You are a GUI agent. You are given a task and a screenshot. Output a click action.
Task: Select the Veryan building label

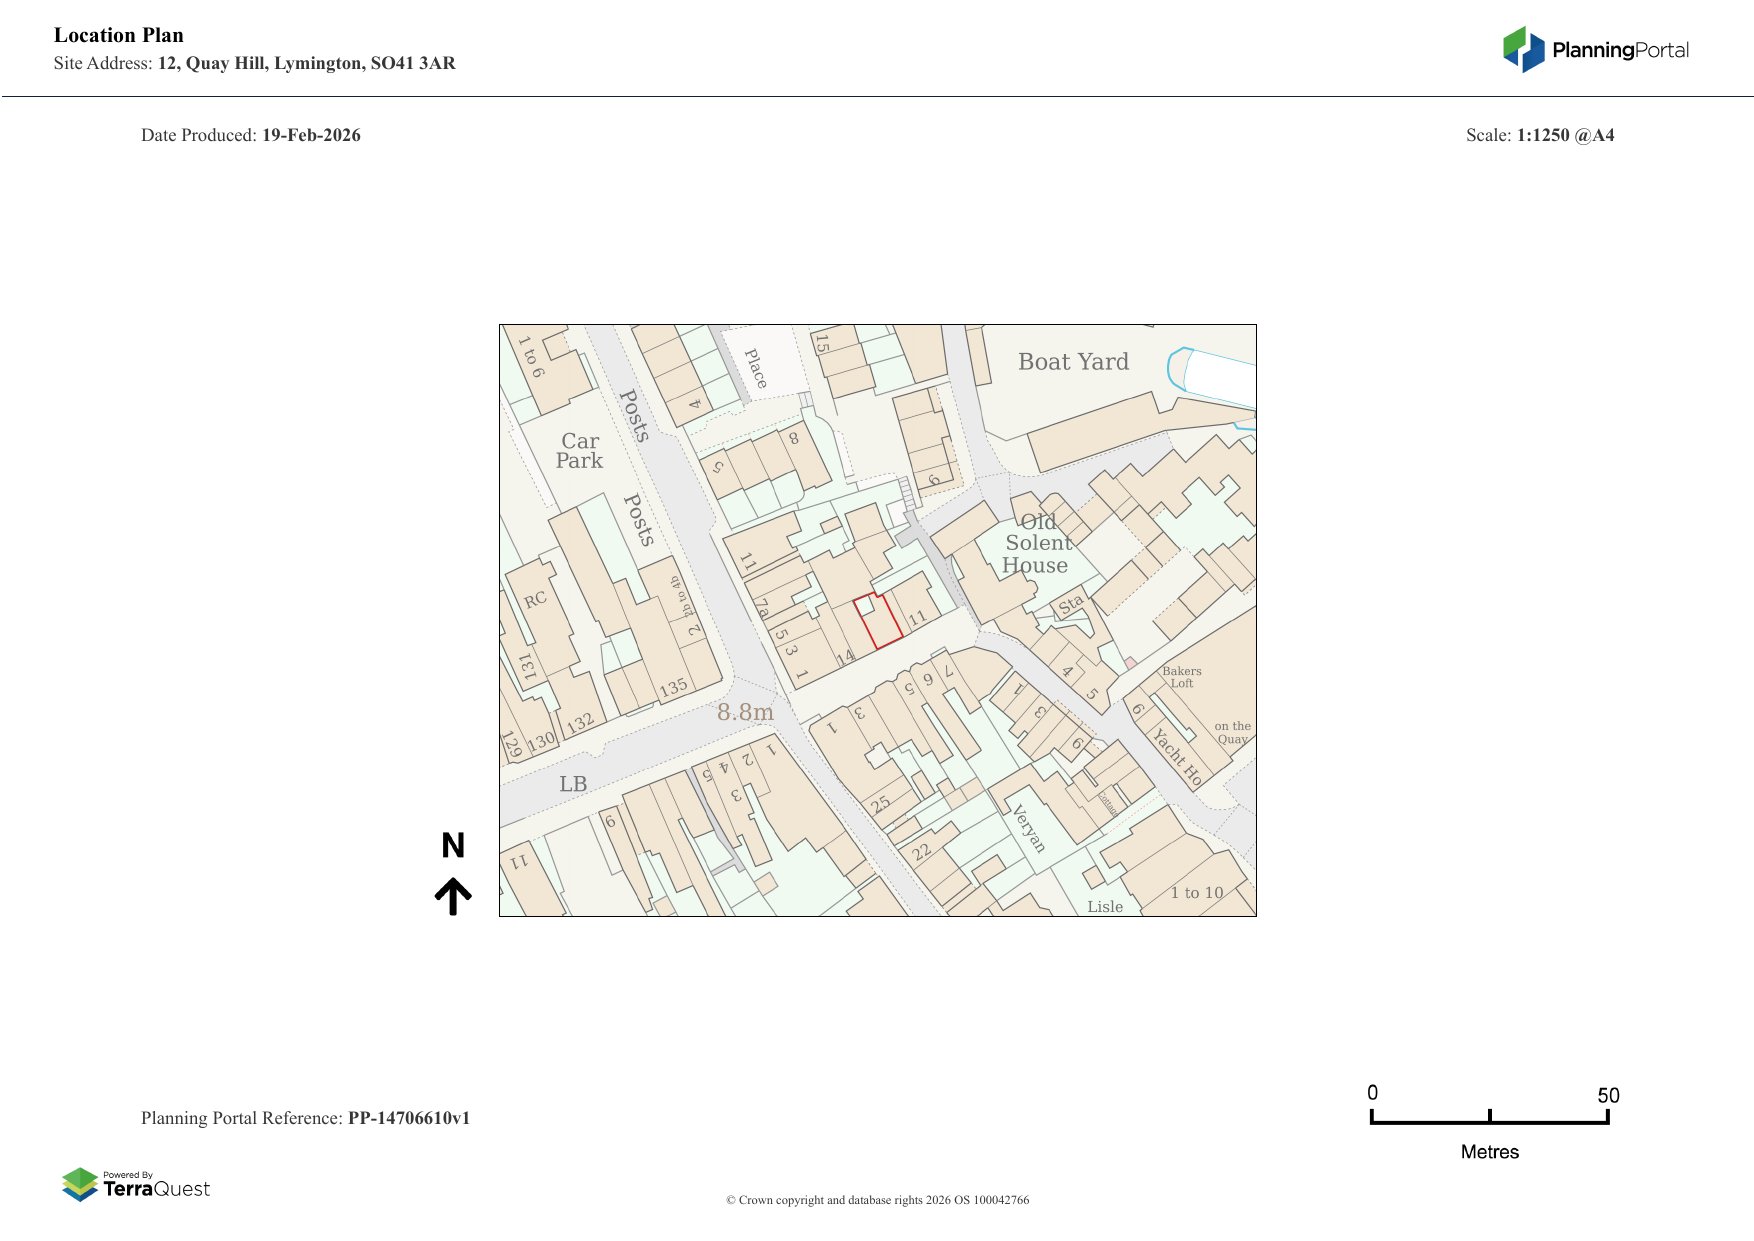1029,829
